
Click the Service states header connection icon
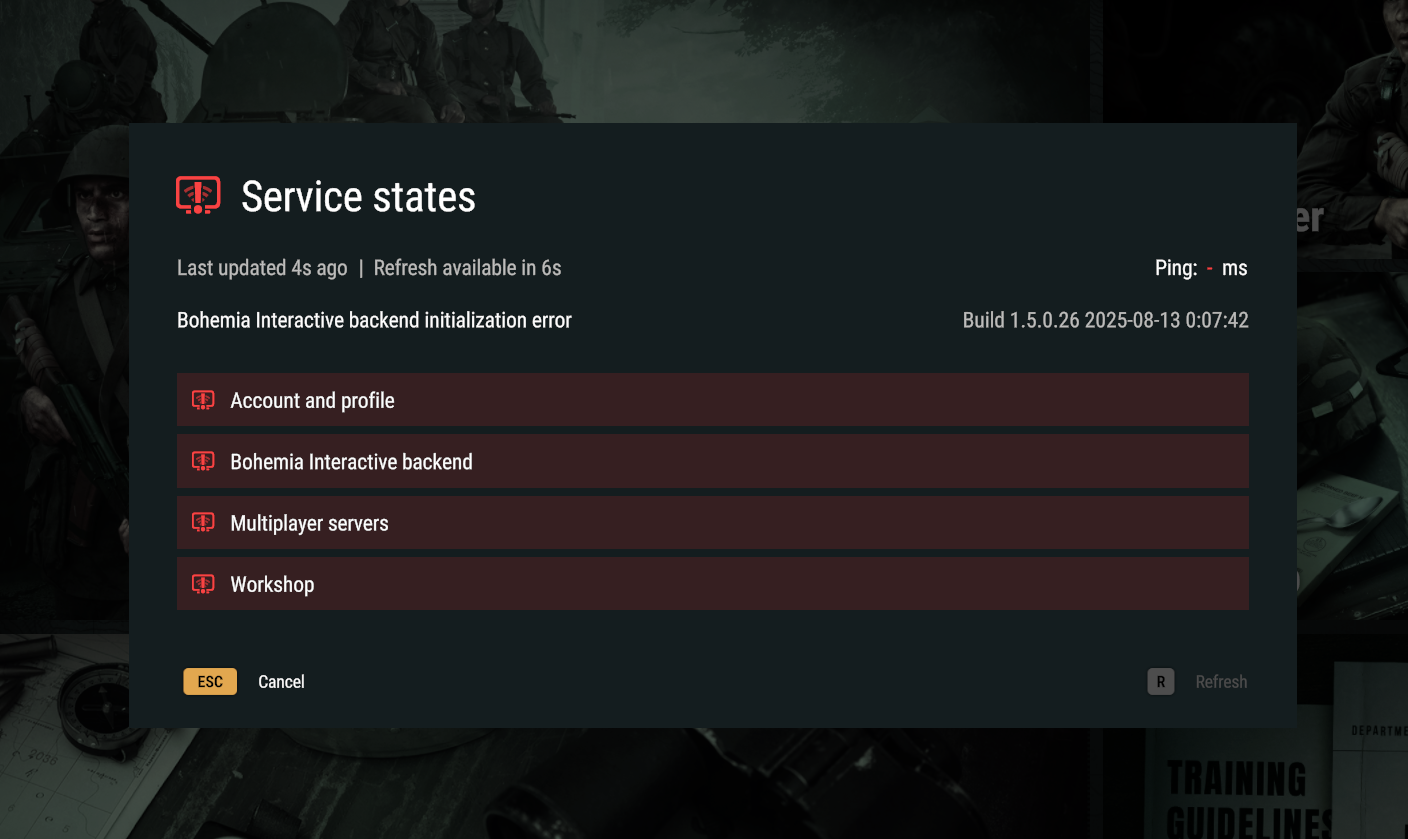click(x=198, y=195)
